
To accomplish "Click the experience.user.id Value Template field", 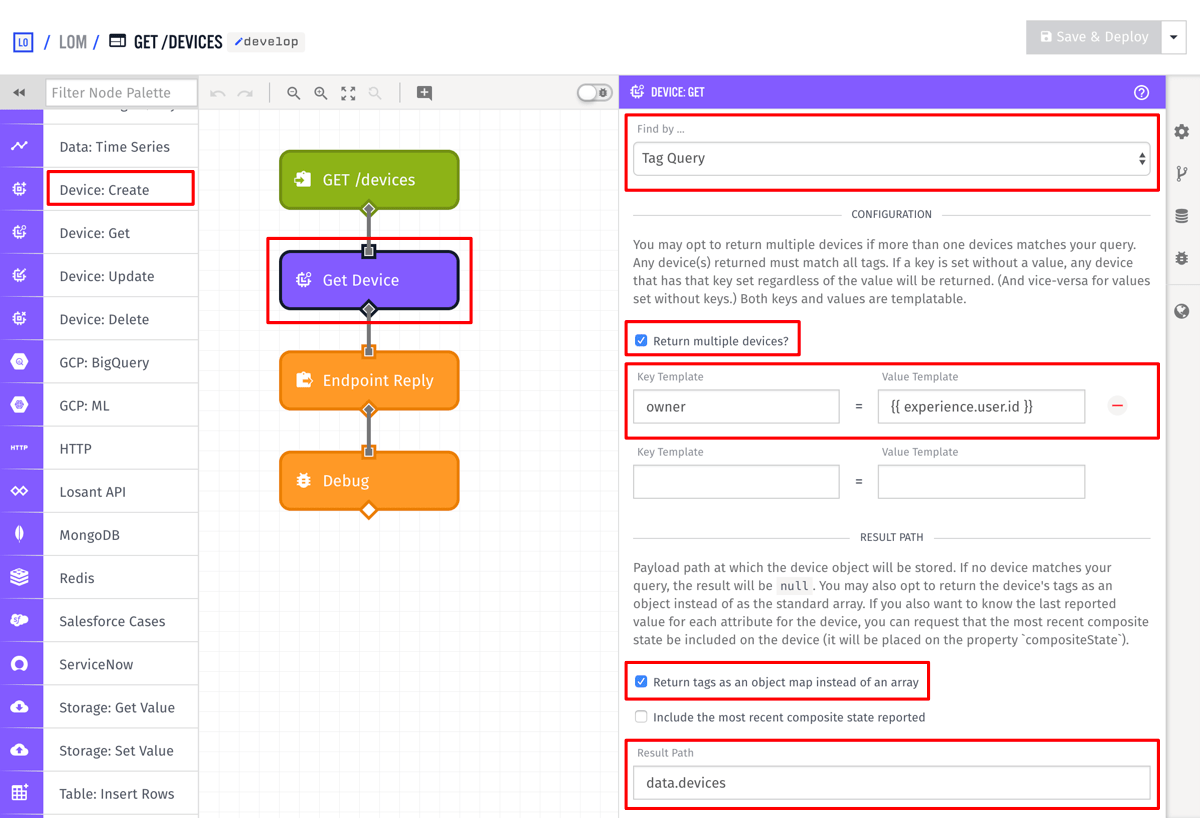I will 981,407.
